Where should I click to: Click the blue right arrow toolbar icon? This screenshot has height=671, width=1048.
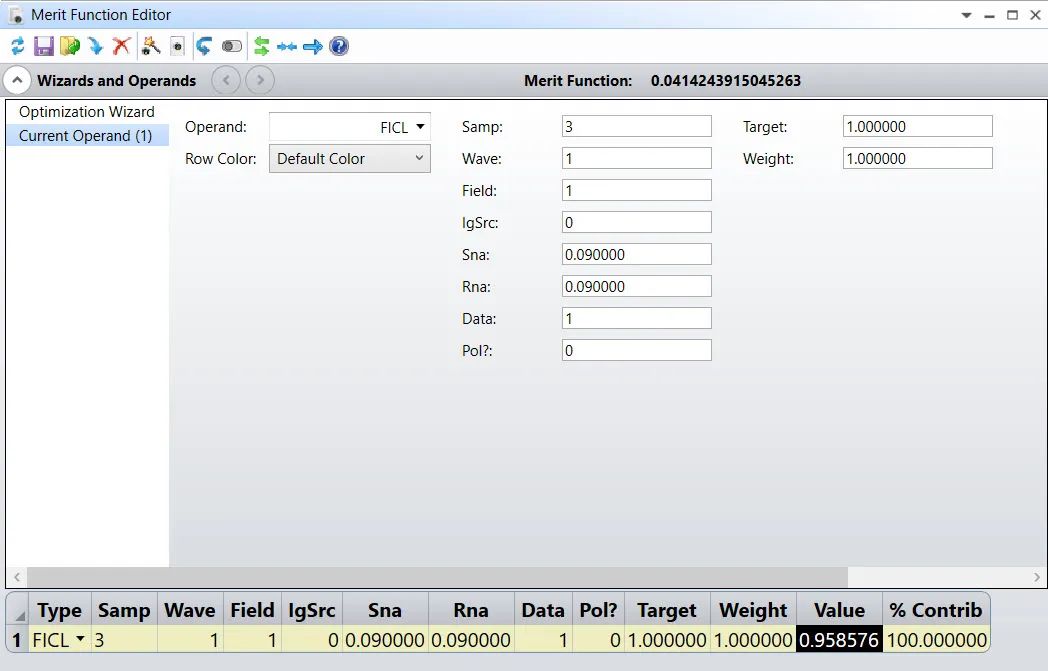pyautogui.click(x=312, y=46)
